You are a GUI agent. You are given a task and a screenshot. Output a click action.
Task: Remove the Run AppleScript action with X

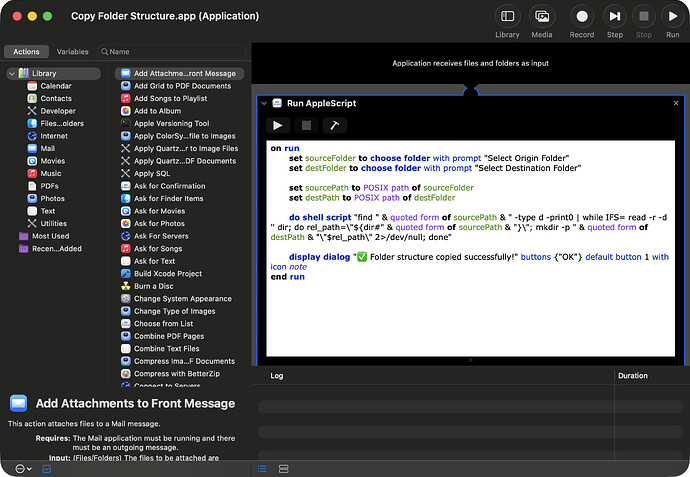(x=676, y=103)
